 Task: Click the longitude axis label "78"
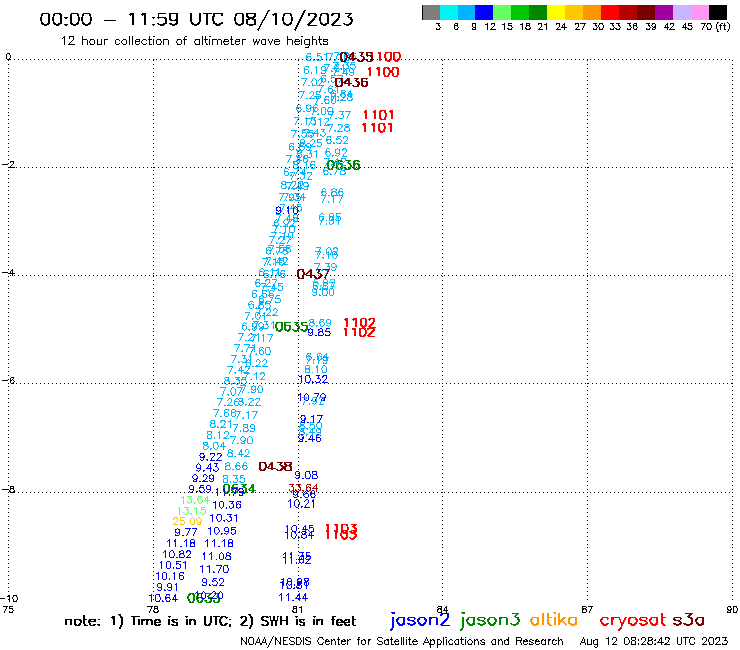pyautogui.click(x=153, y=610)
